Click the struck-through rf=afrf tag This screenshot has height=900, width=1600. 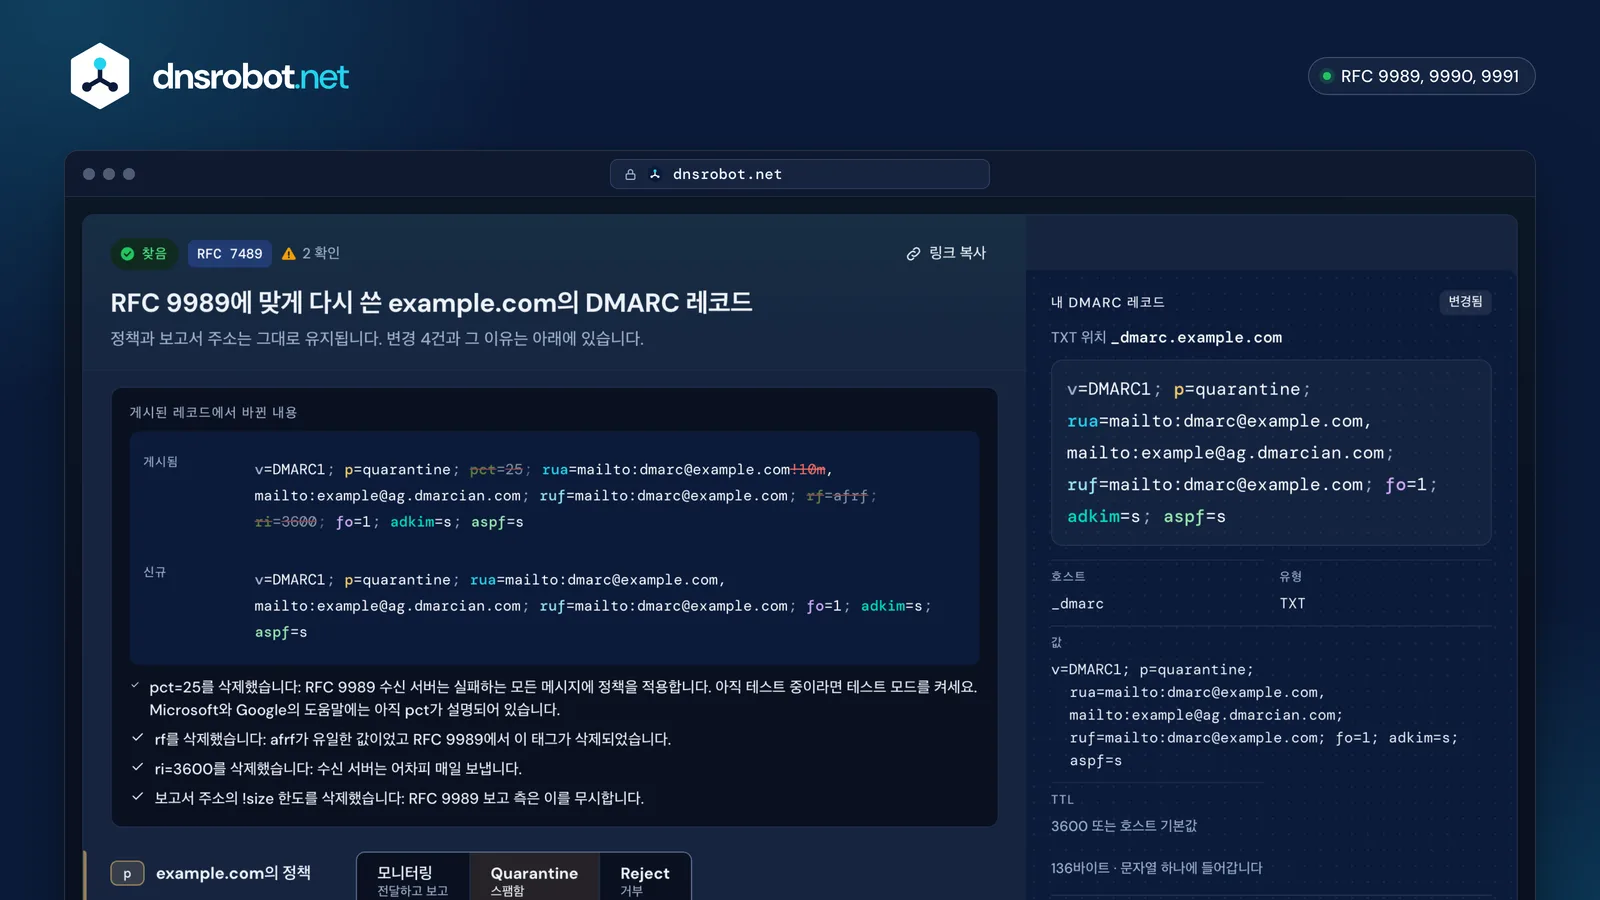tap(837, 496)
